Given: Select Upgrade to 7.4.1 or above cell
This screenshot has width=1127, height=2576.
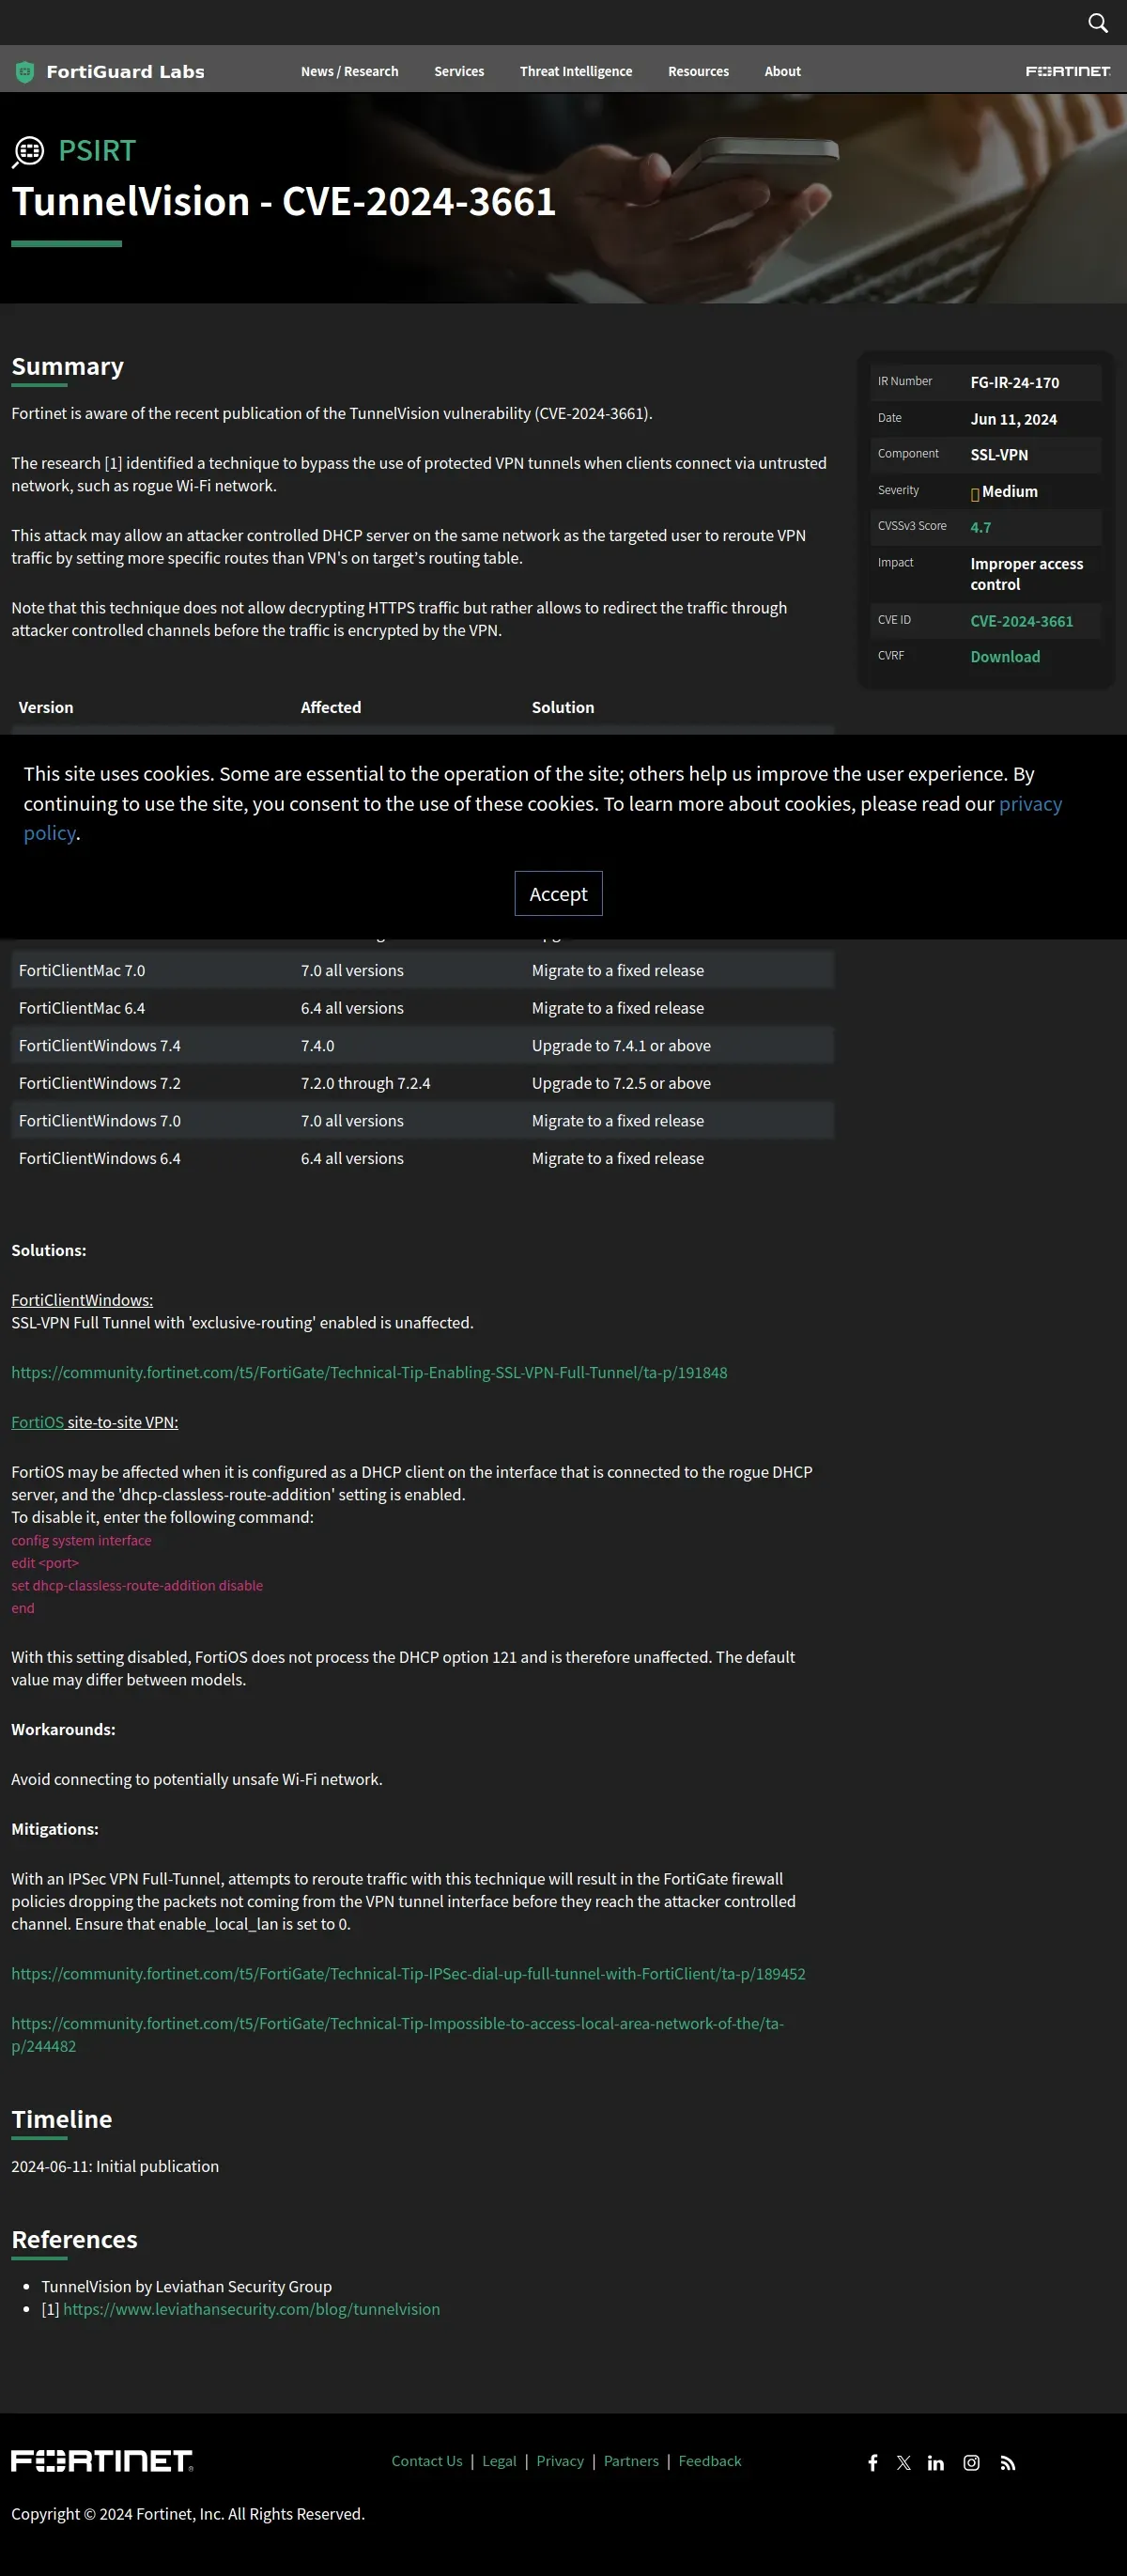Looking at the screenshot, I should [x=621, y=1045].
